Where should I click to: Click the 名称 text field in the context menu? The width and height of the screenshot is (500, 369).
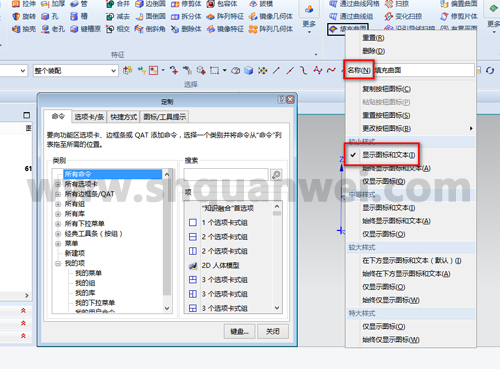point(424,70)
